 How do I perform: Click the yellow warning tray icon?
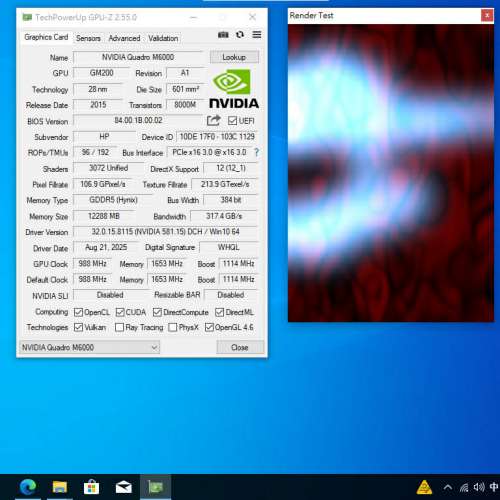pyautogui.click(x=424, y=488)
